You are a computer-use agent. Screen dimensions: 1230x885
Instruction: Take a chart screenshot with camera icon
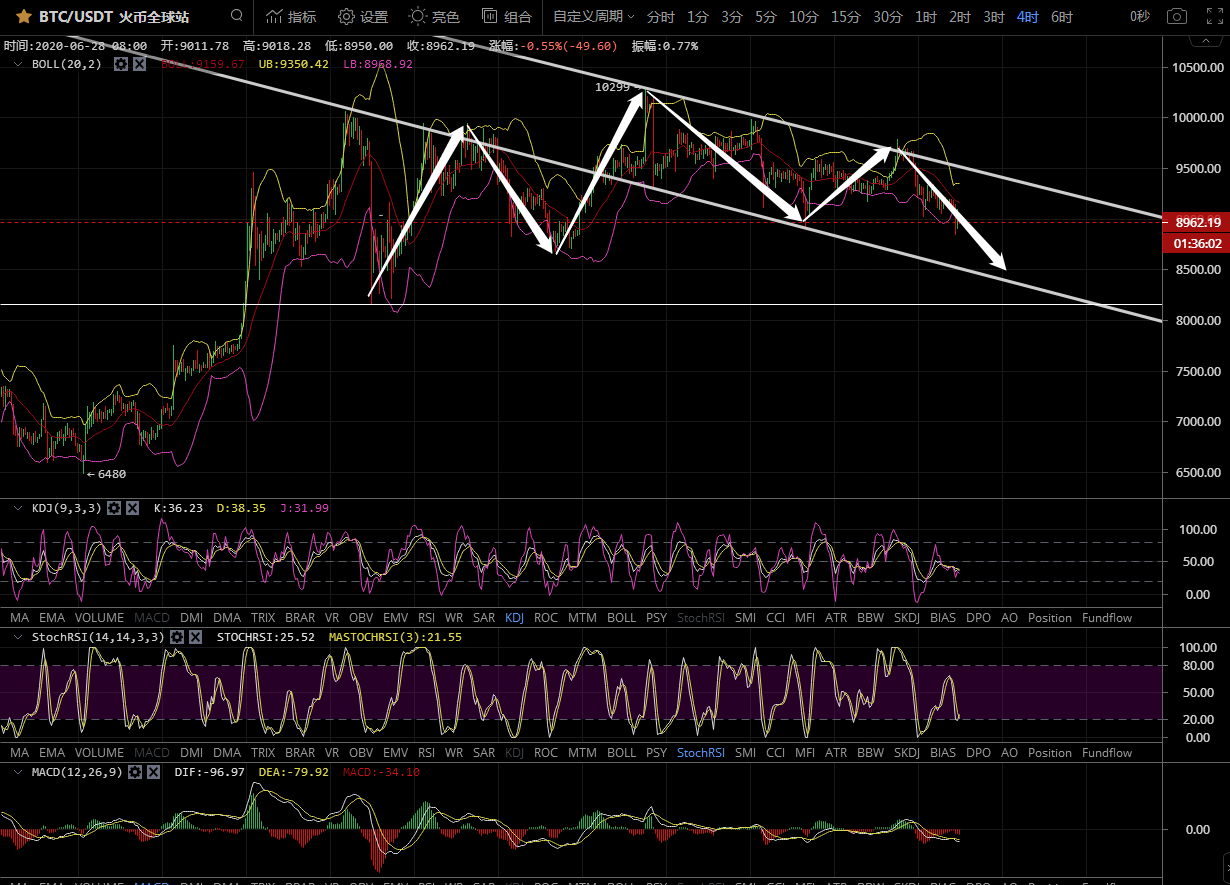(1178, 17)
